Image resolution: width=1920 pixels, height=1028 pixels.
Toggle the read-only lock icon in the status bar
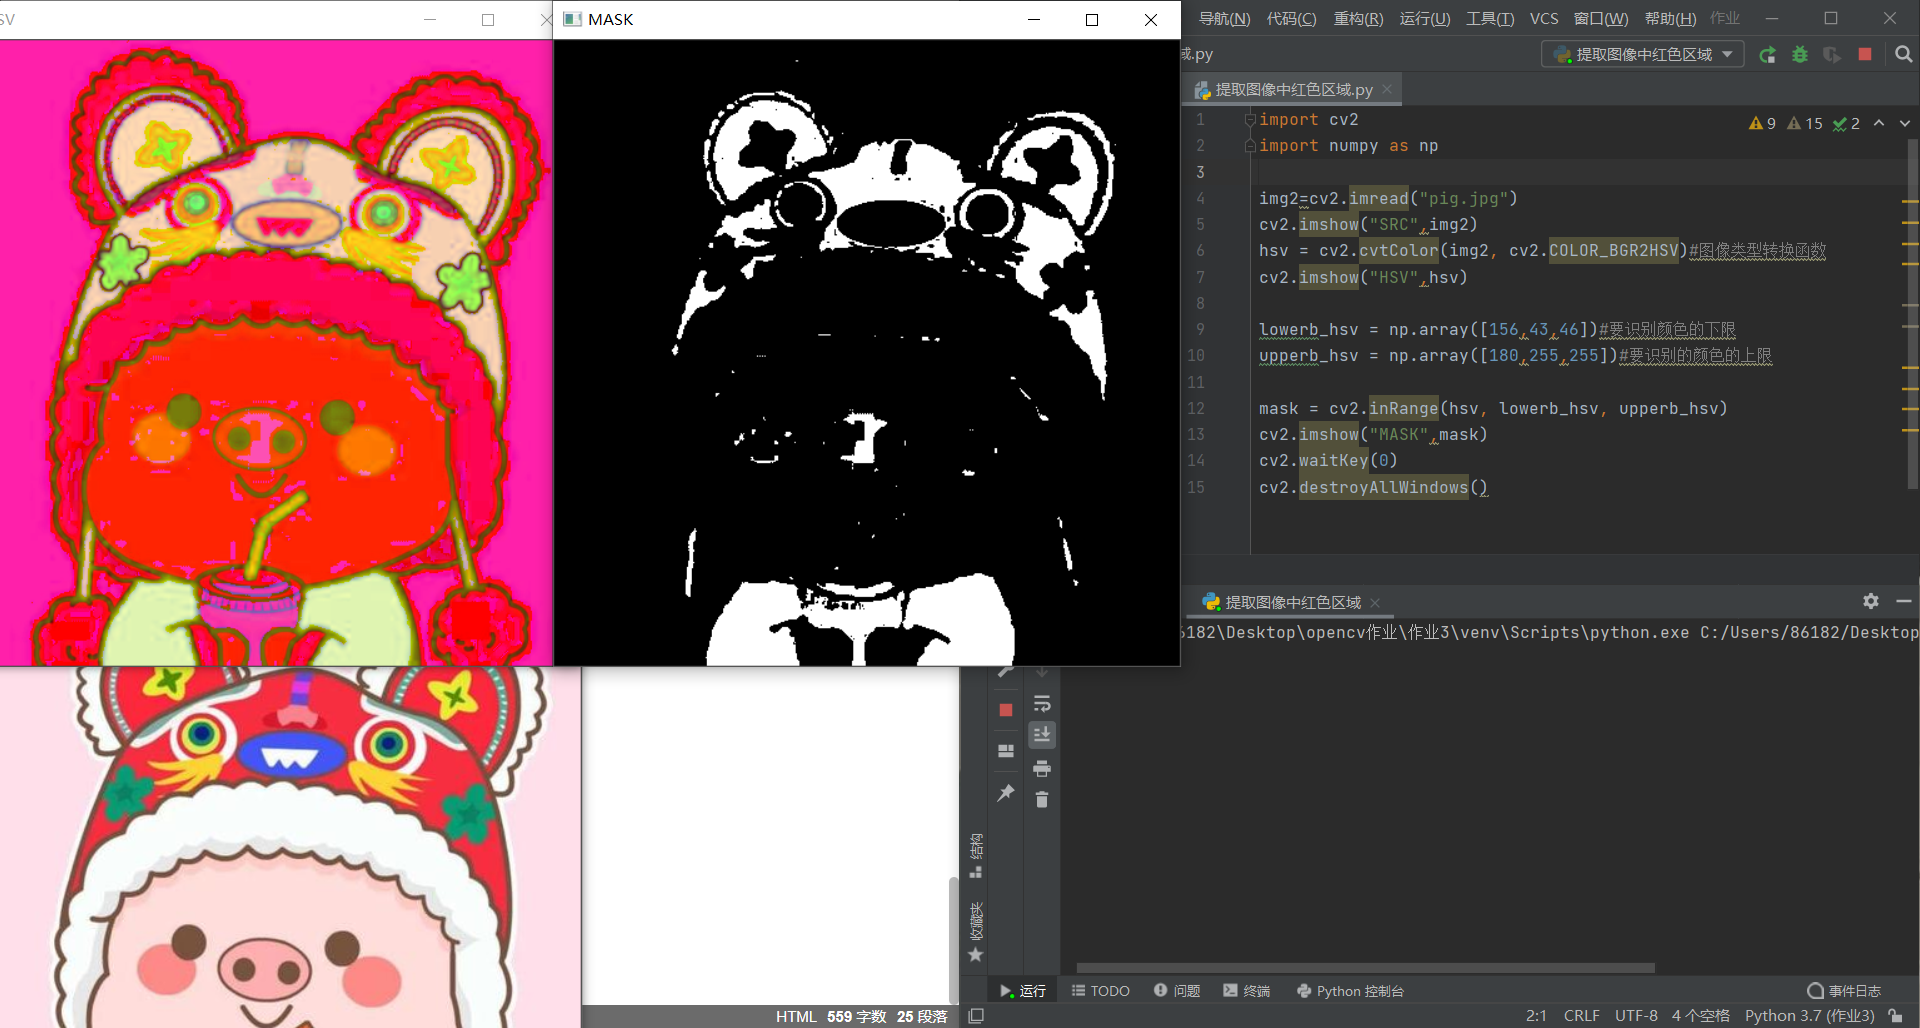coord(1895,1015)
